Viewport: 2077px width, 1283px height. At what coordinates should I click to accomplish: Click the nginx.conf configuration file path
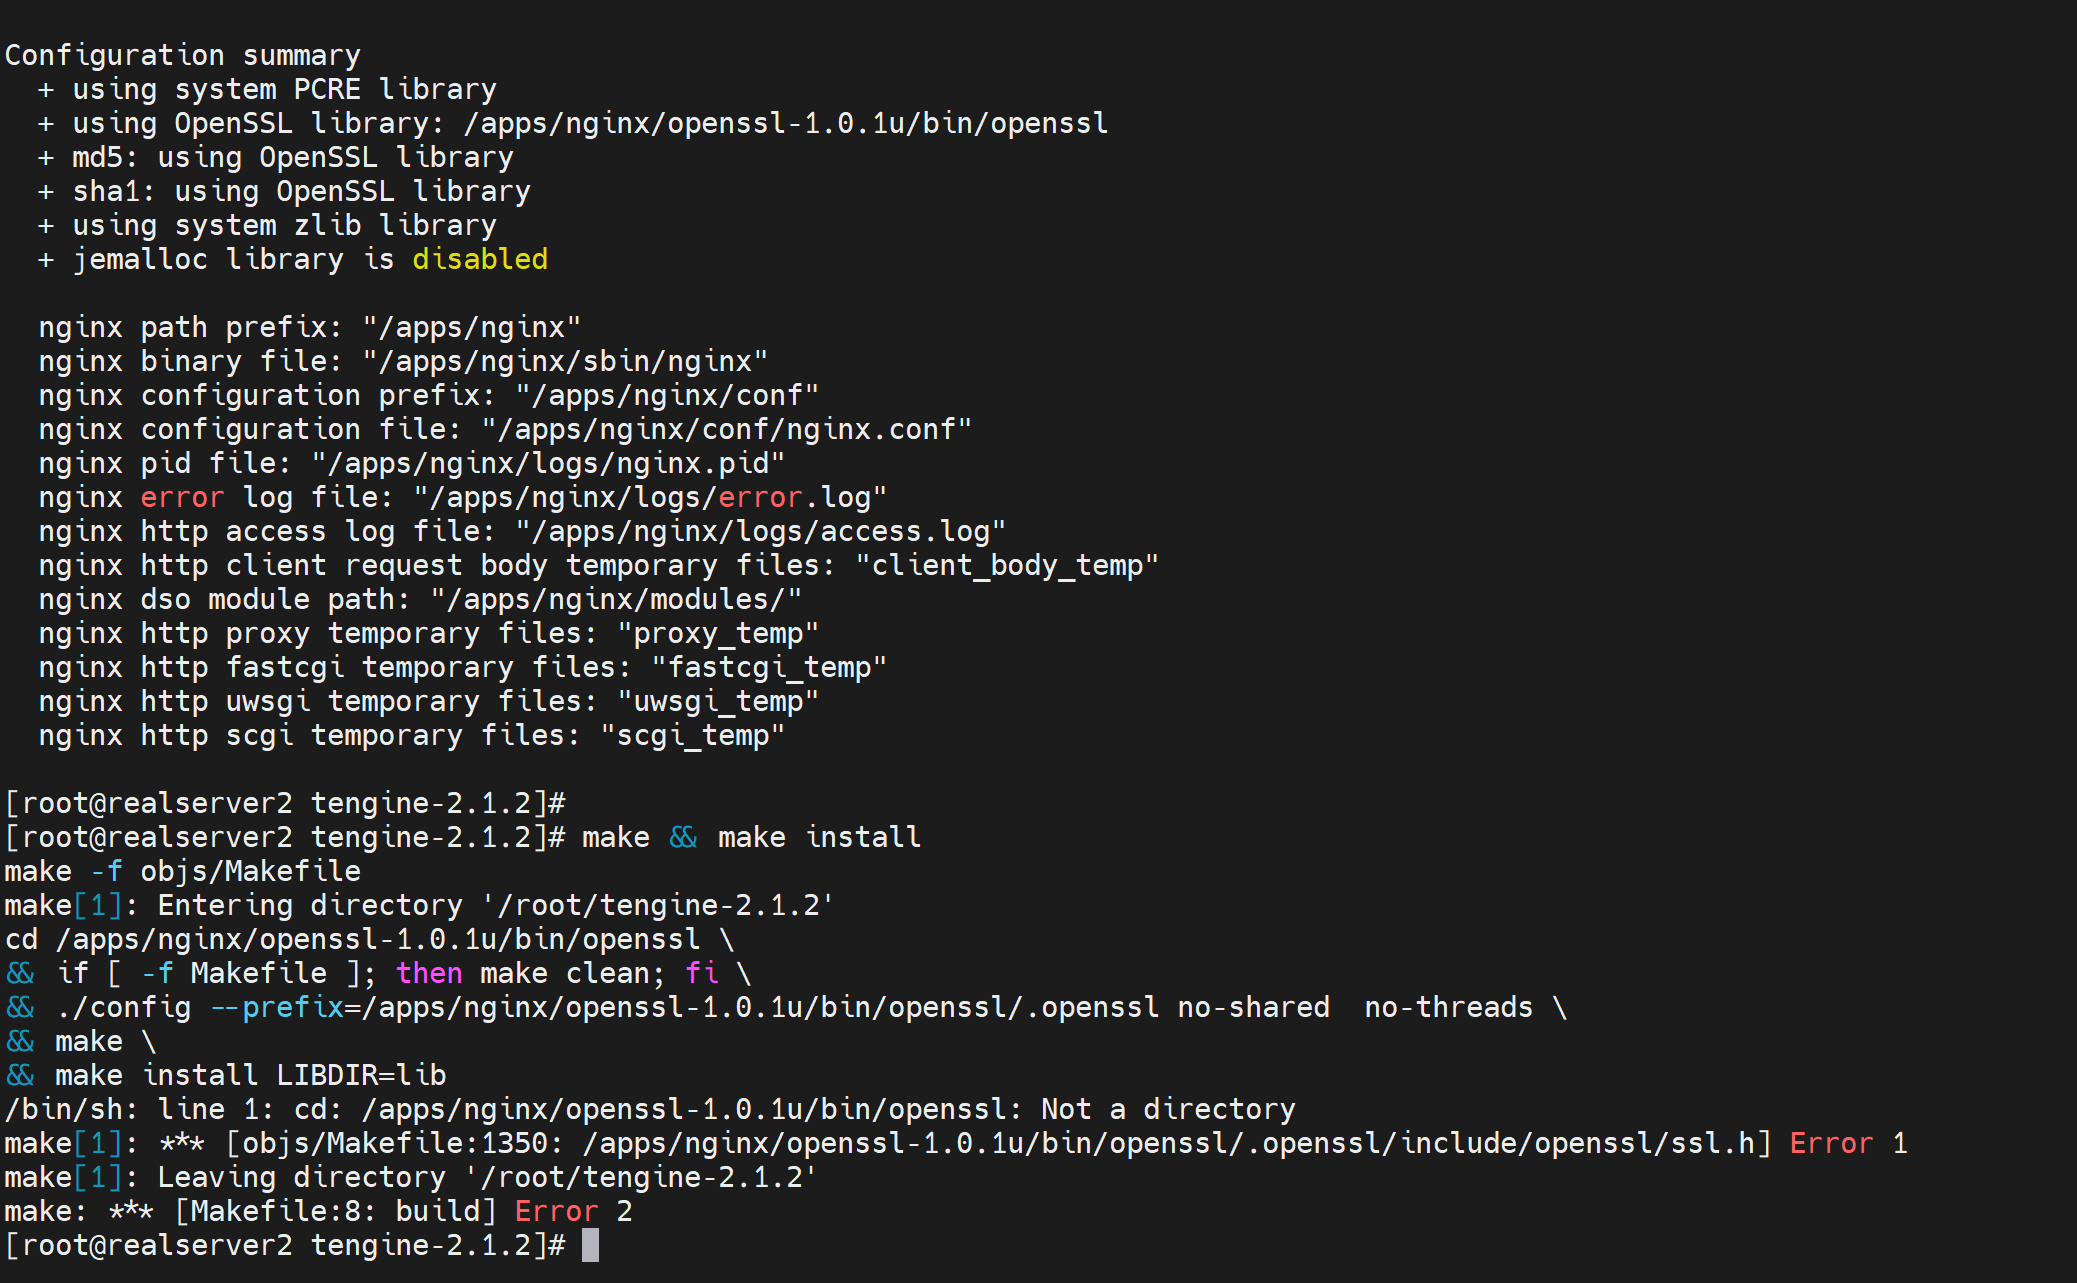coord(726,429)
